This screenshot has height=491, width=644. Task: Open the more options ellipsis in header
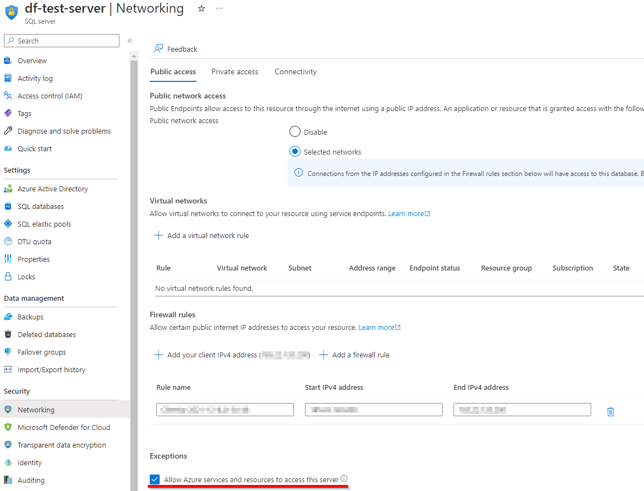(219, 8)
